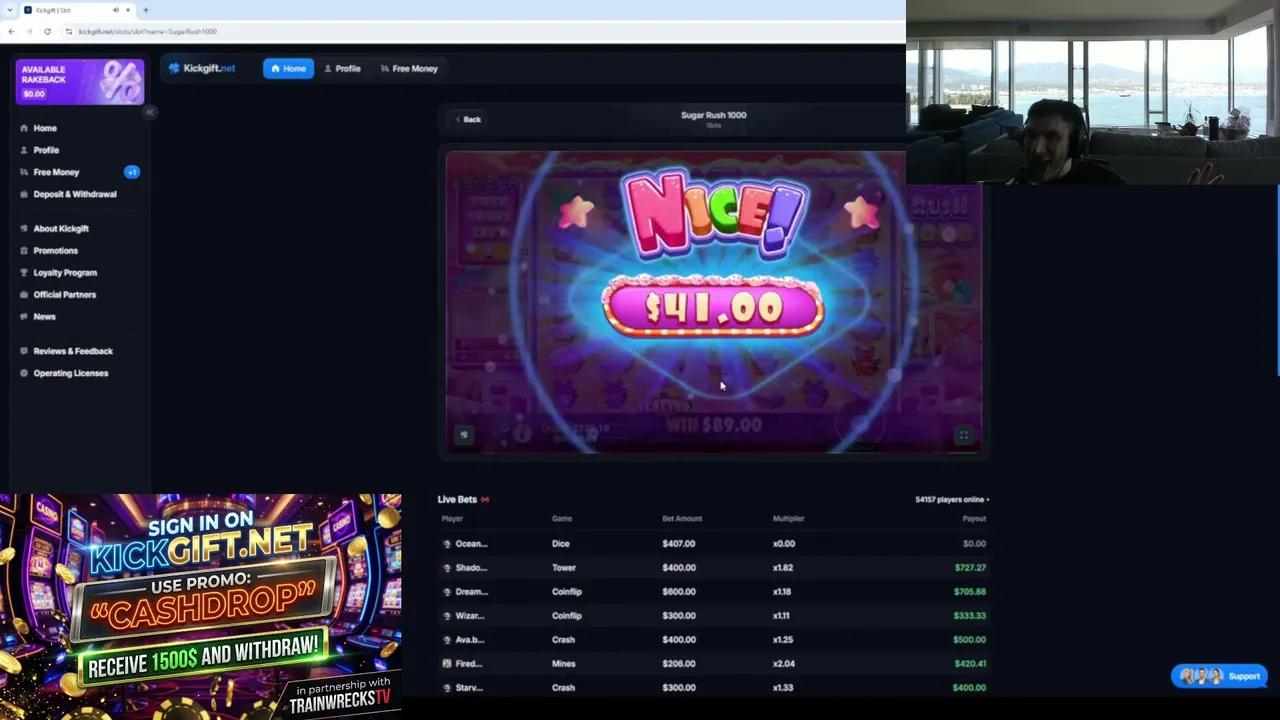Toggle fullscreen for the slot game
The height and width of the screenshot is (720, 1280).
pos(964,435)
